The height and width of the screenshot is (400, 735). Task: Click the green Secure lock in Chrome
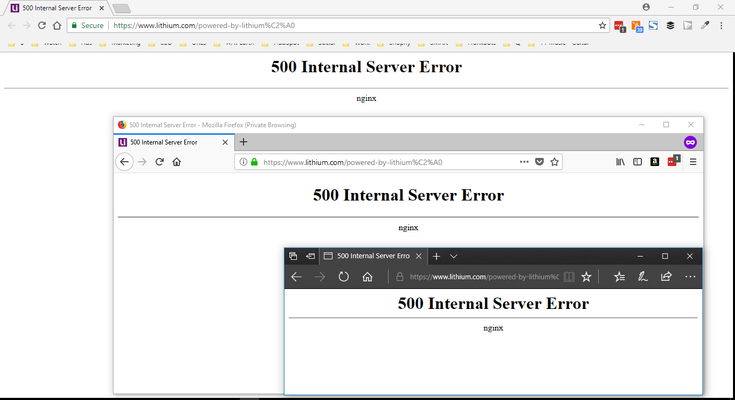74,25
